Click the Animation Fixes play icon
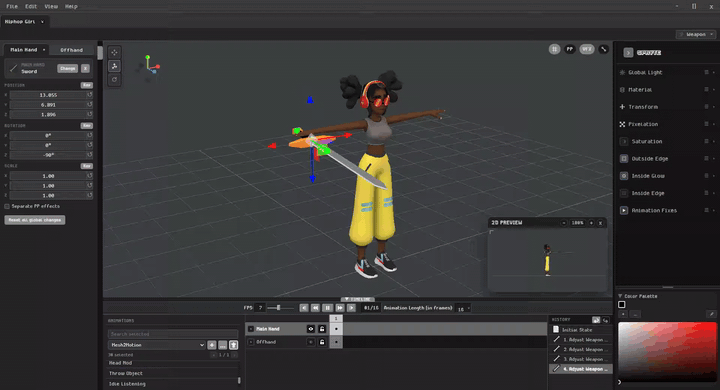Image resolution: width=720 pixels, height=390 pixels. (624, 210)
